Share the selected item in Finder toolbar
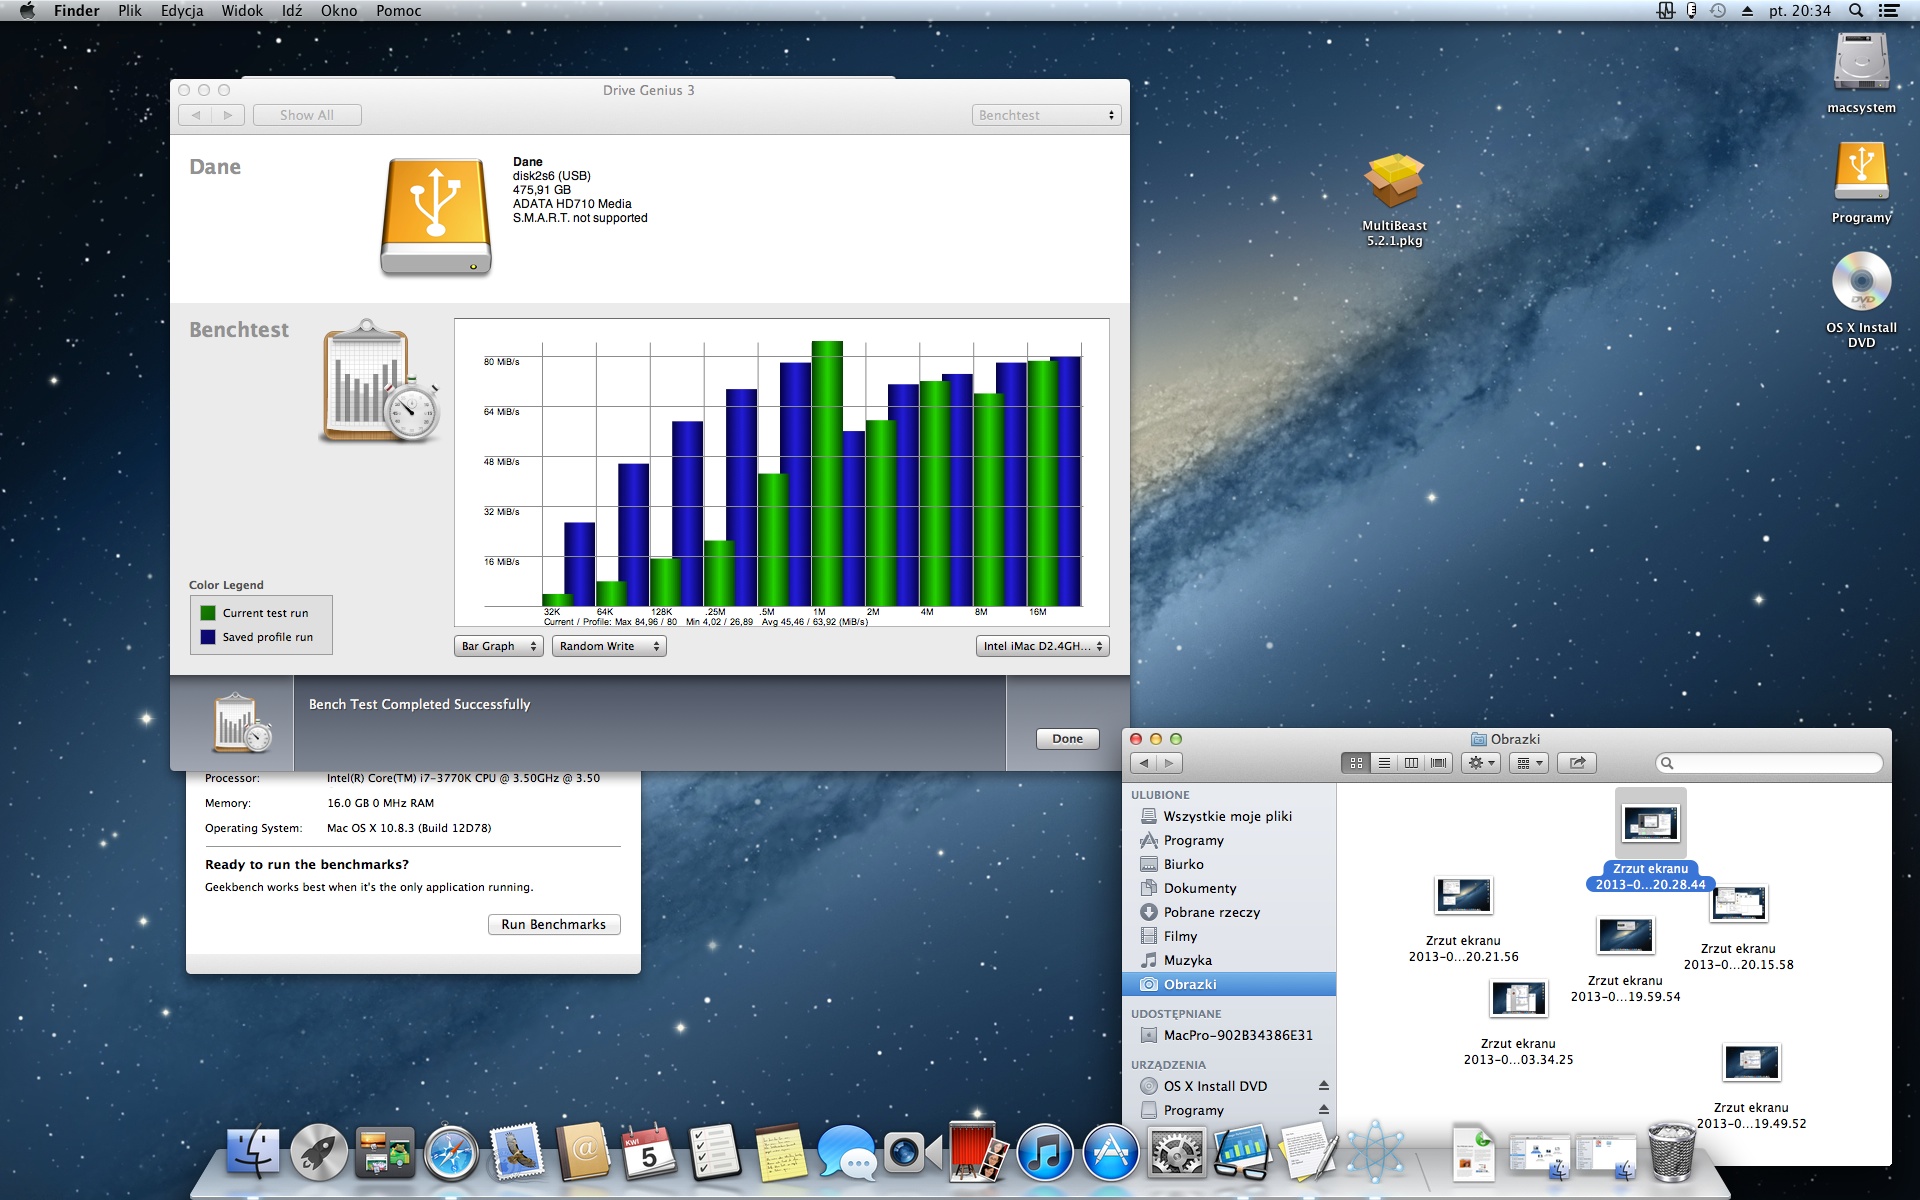 [1577, 763]
